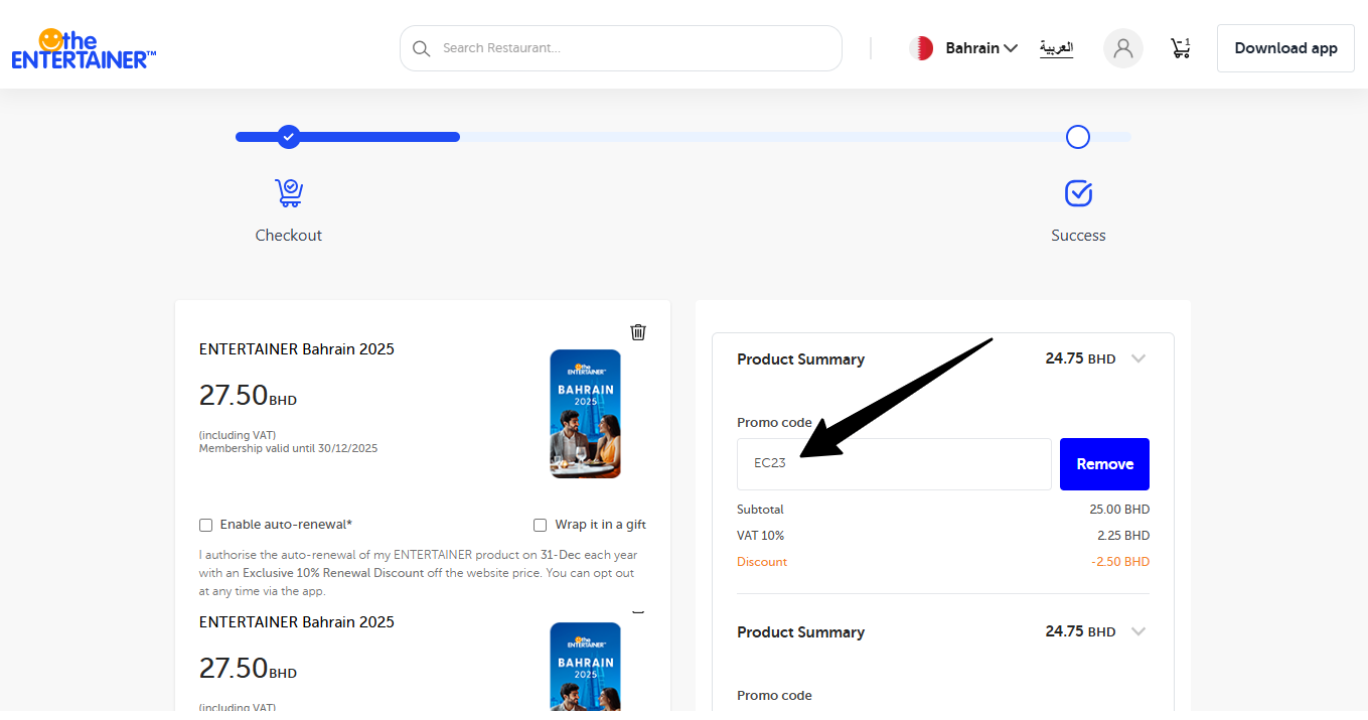Viewport: 1368px width, 720px height.
Task: Click second Bahrain 2025 product thumbnail
Action: point(586,666)
